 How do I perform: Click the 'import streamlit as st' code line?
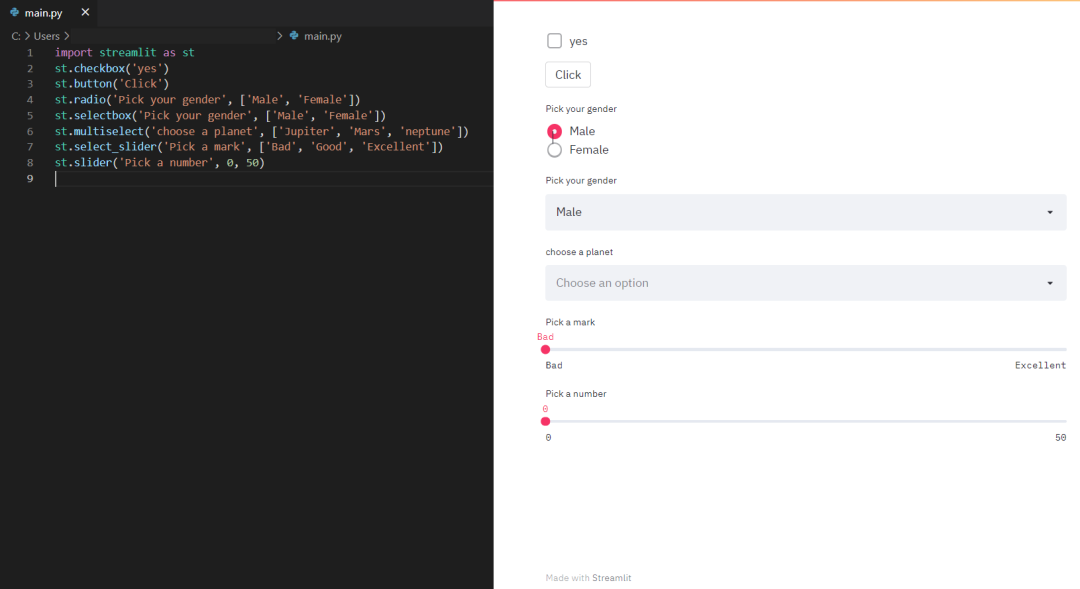click(x=125, y=52)
